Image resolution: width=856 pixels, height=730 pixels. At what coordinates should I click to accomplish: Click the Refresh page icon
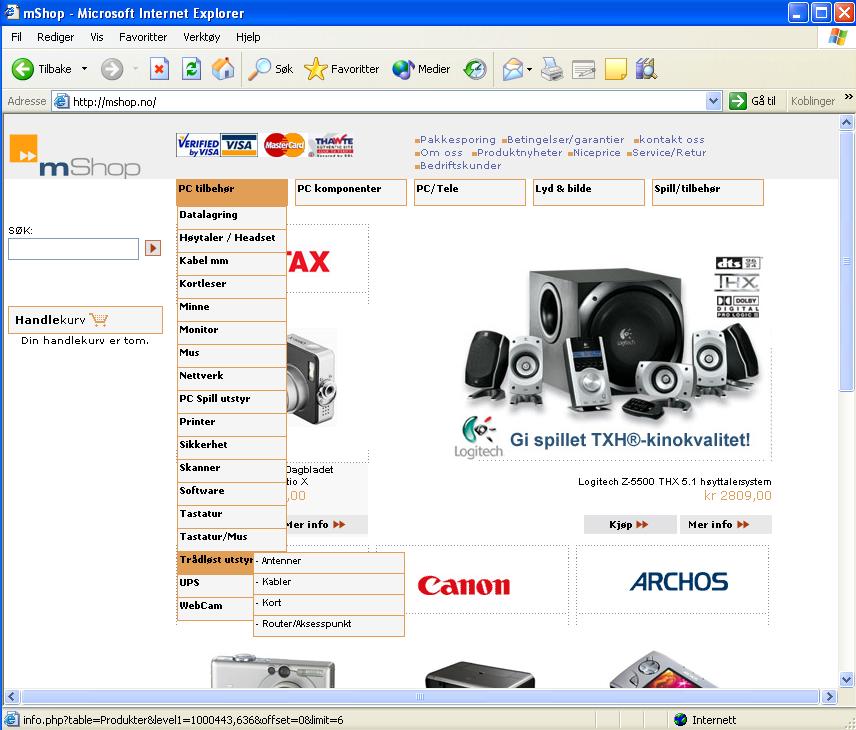tap(191, 69)
